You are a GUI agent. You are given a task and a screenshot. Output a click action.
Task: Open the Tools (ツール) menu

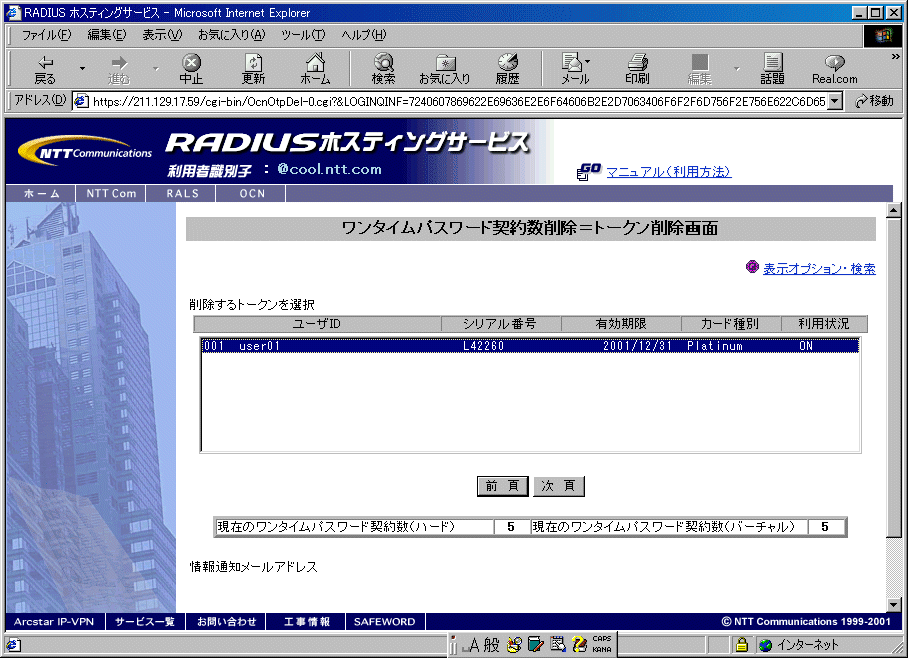pos(302,35)
